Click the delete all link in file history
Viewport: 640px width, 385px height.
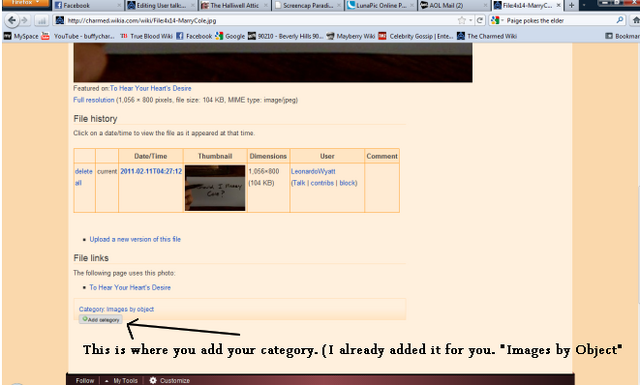tap(84, 177)
